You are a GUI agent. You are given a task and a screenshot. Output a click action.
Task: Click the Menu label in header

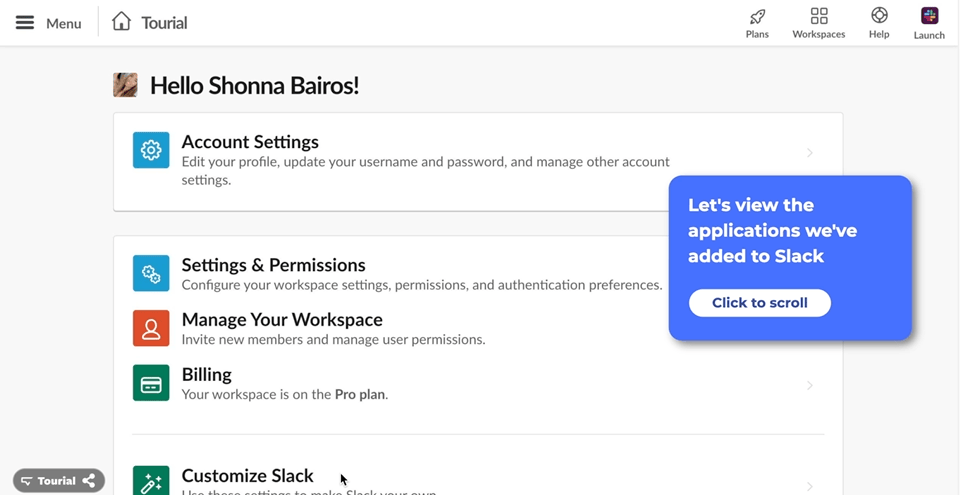(64, 24)
